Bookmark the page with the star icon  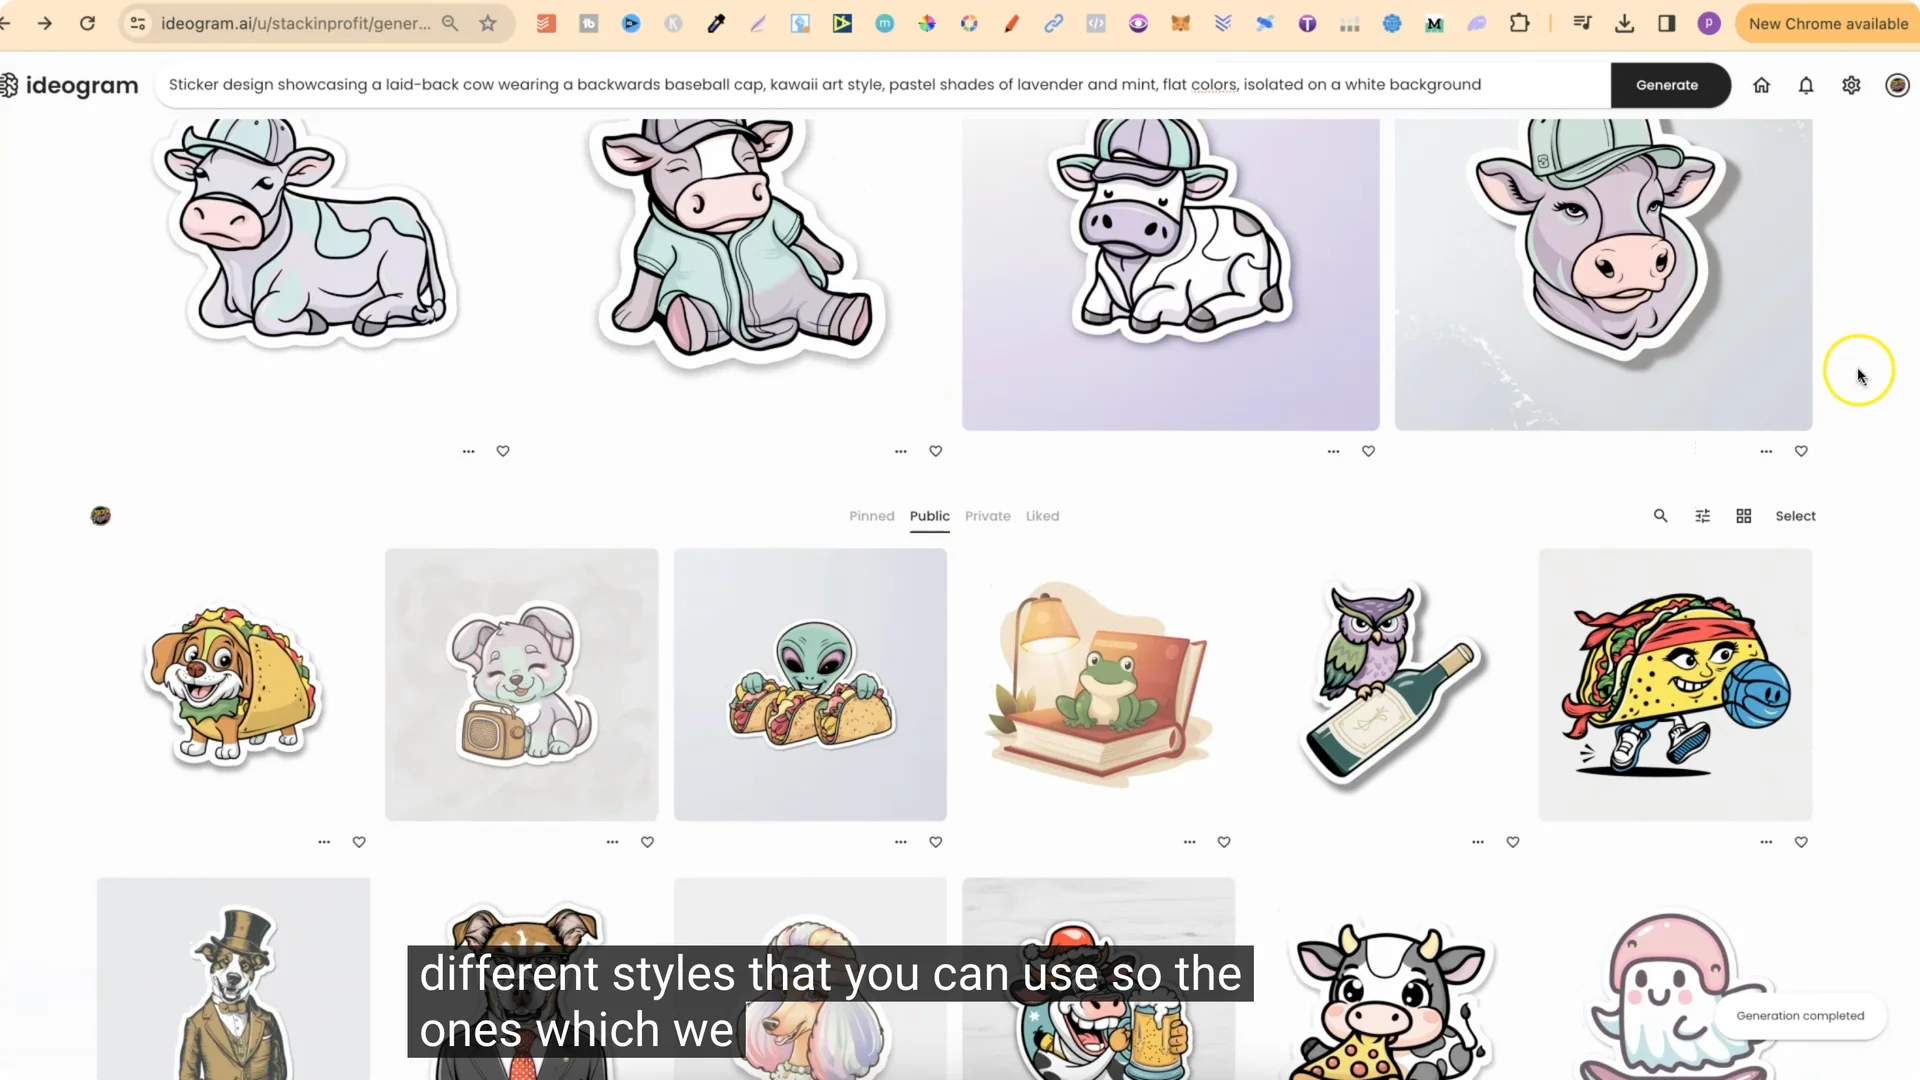[x=489, y=23]
